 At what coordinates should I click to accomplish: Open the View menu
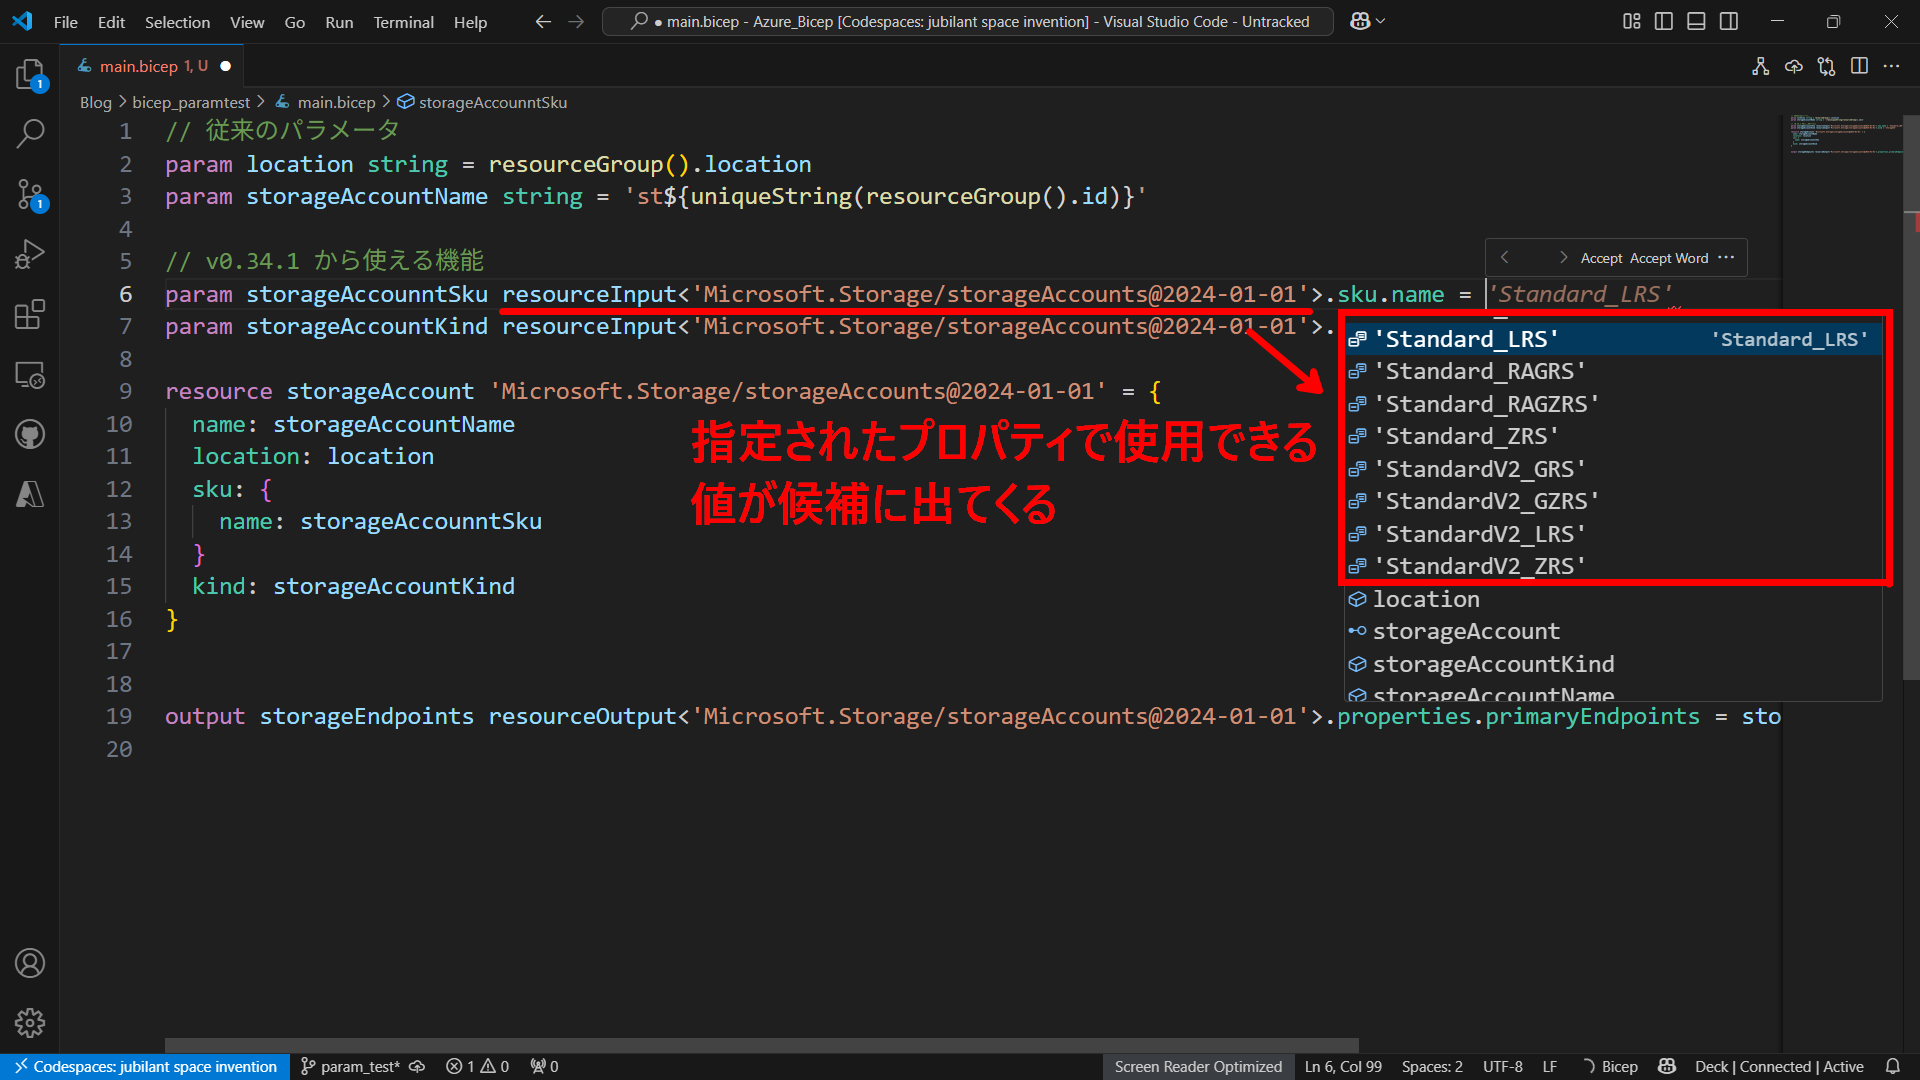pyautogui.click(x=247, y=22)
